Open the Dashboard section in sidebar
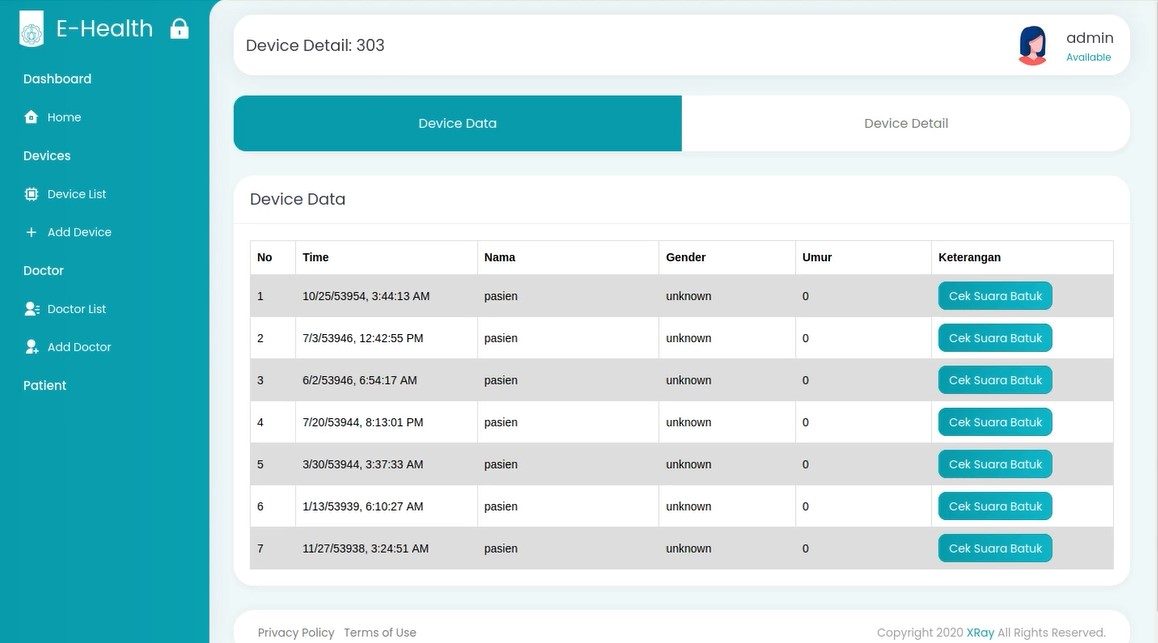This screenshot has width=1158, height=643. (57, 78)
